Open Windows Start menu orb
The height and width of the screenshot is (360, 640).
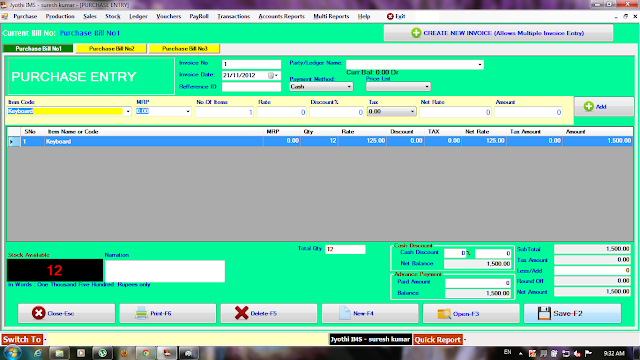(x=12, y=353)
